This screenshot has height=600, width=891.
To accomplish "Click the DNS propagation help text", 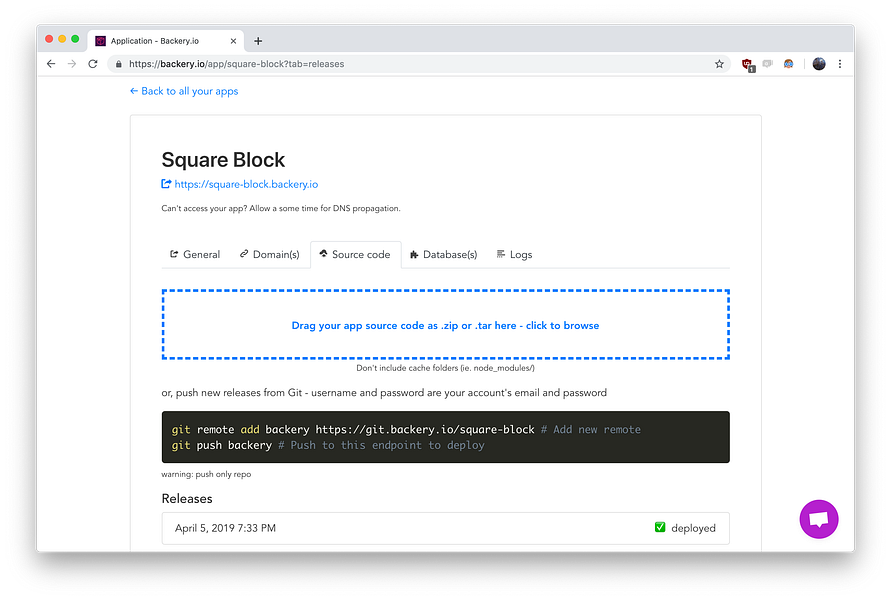I will [281, 209].
